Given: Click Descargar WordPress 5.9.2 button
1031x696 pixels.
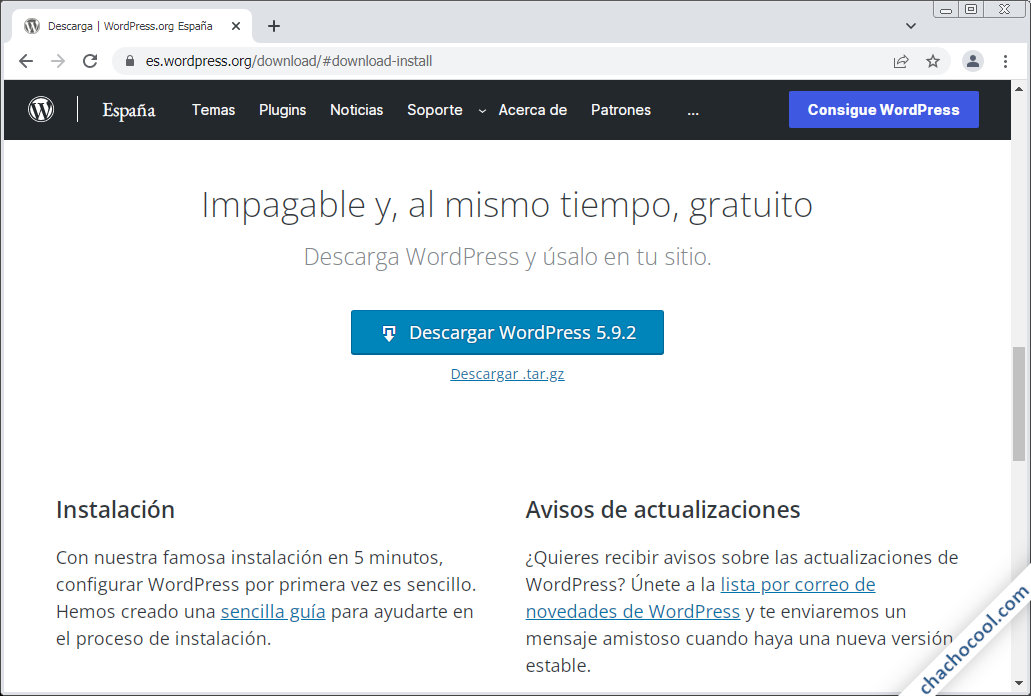Looking at the screenshot, I should pos(508,333).
